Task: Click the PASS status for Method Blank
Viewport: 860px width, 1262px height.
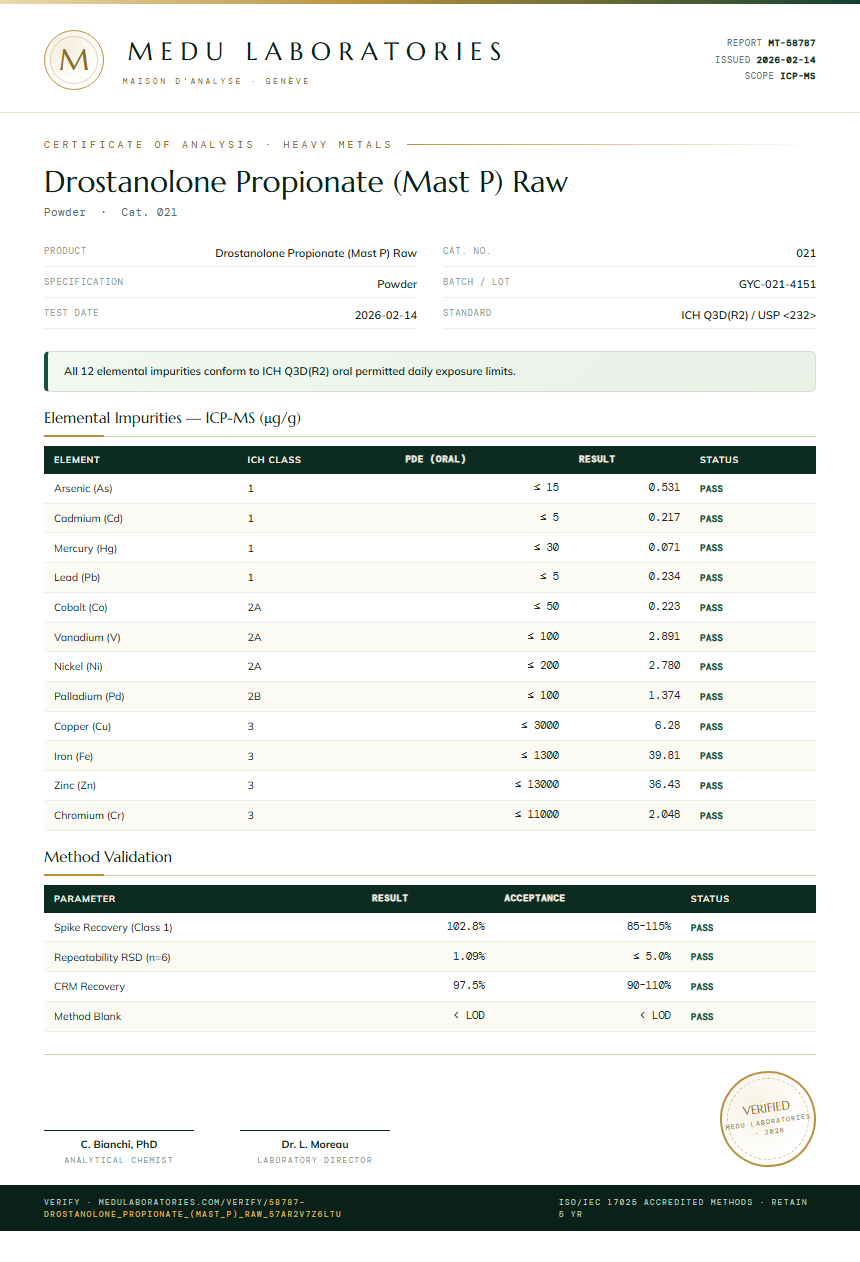Action: (702, 1017)
